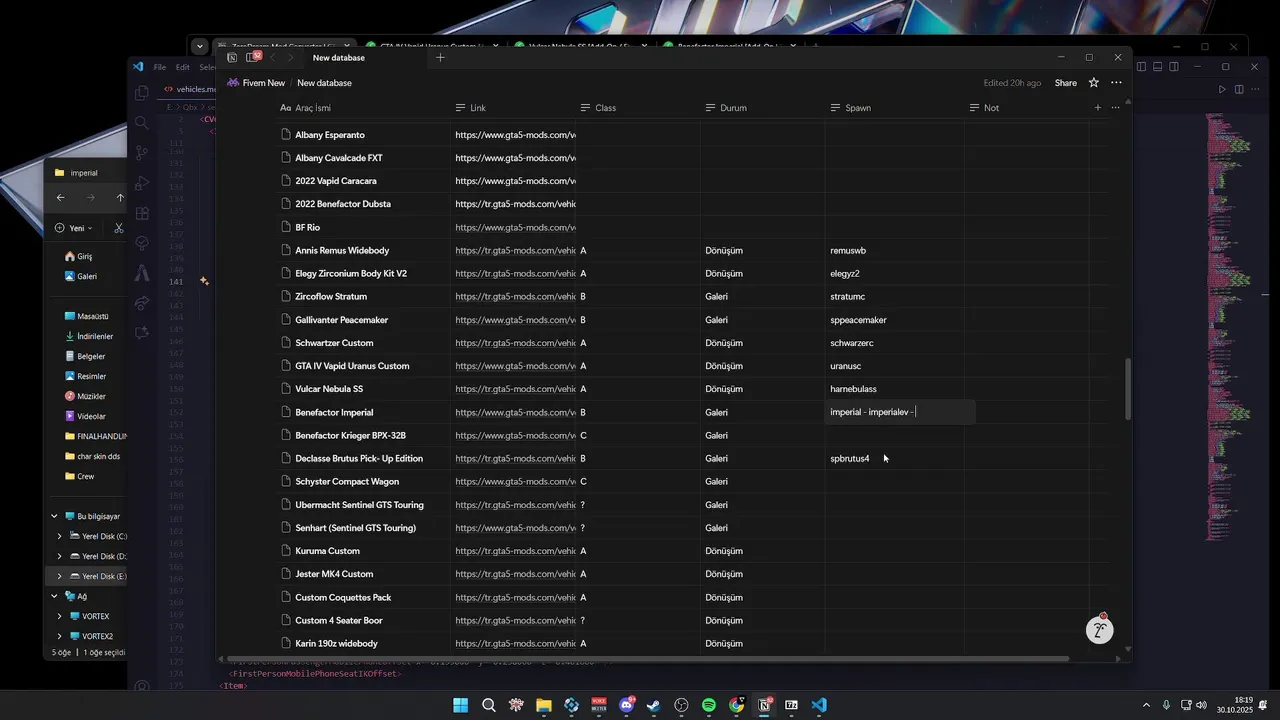Open the Yeni dropdown in File Explorer
The height and width of the screenshot is (720, 1280).
74,228
